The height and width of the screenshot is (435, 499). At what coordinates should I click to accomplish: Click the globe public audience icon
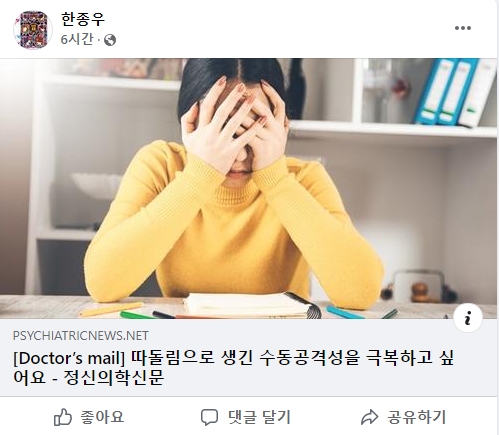[x=110, y=40]
